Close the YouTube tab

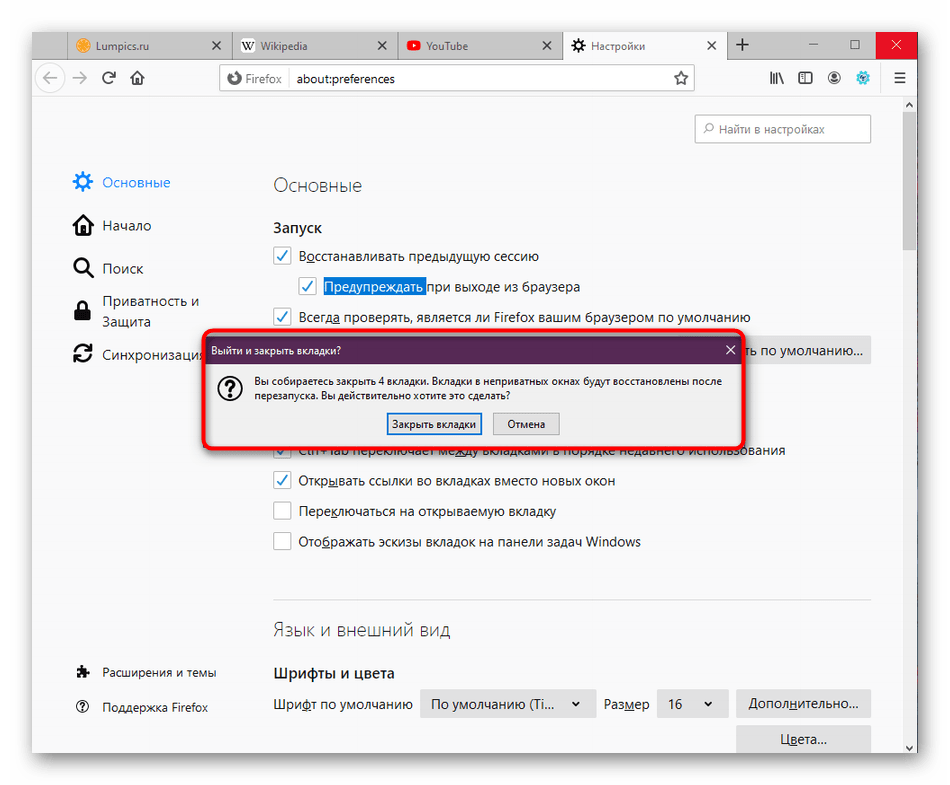(546, 46)
